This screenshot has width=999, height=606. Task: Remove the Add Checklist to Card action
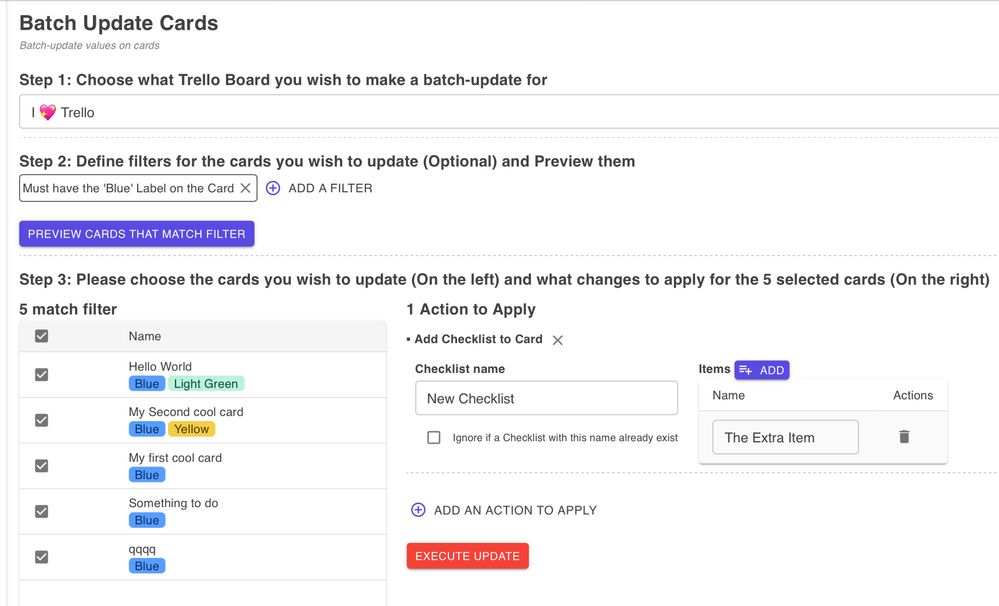pyautogui.click(x=557, y=340)
